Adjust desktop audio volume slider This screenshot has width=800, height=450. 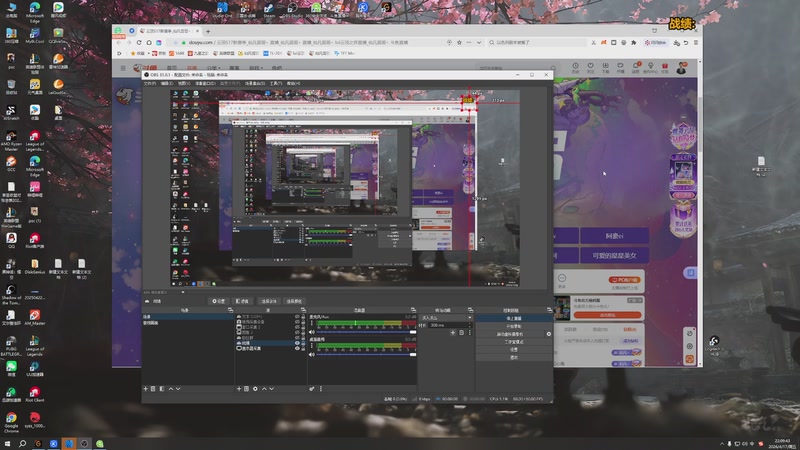click(366, 355)
